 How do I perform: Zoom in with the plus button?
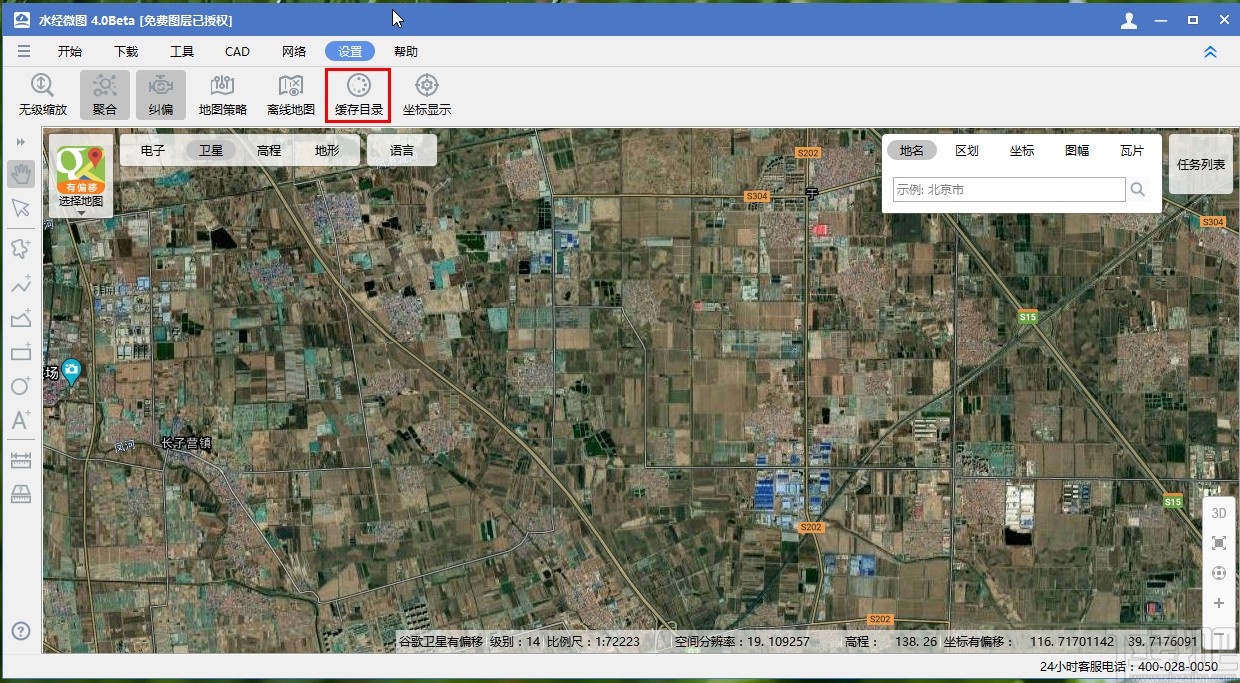coord(1219,603)
